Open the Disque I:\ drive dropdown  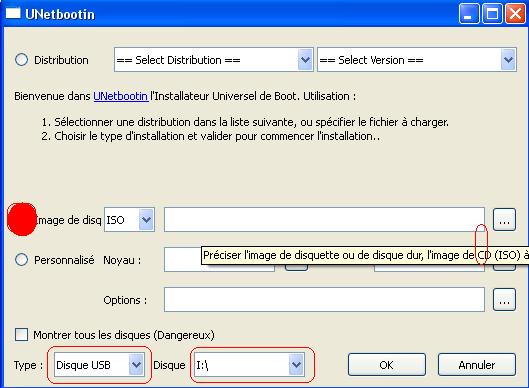click(250, 365)
